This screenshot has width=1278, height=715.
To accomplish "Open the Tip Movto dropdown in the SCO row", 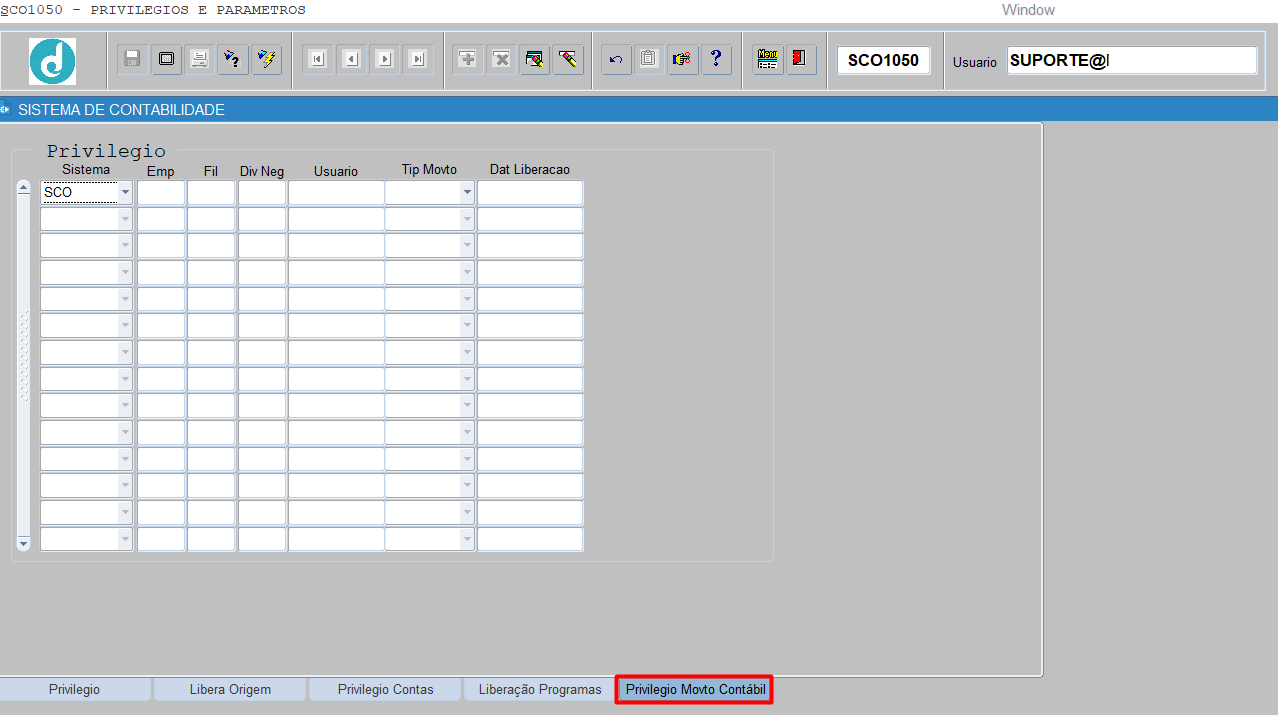I will (x=467, y=192).
